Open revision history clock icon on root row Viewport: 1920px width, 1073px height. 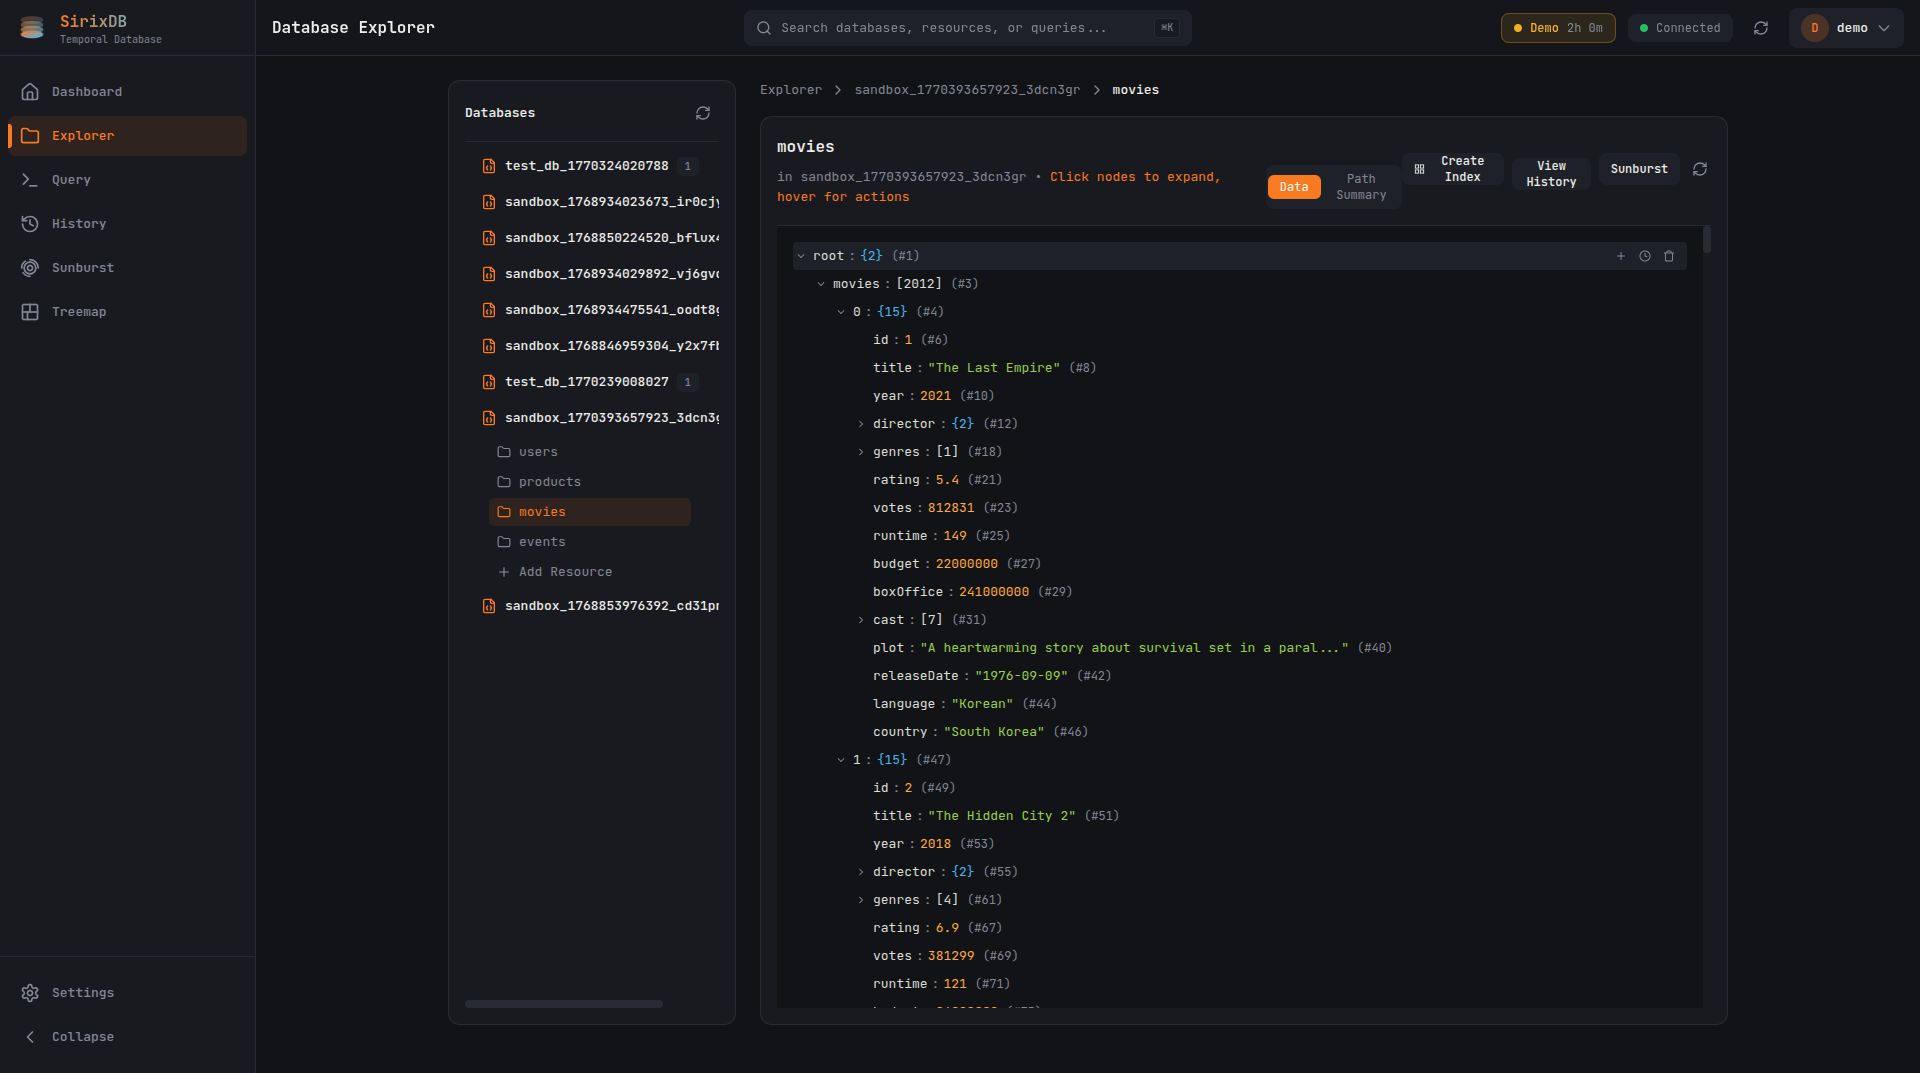1645,256
